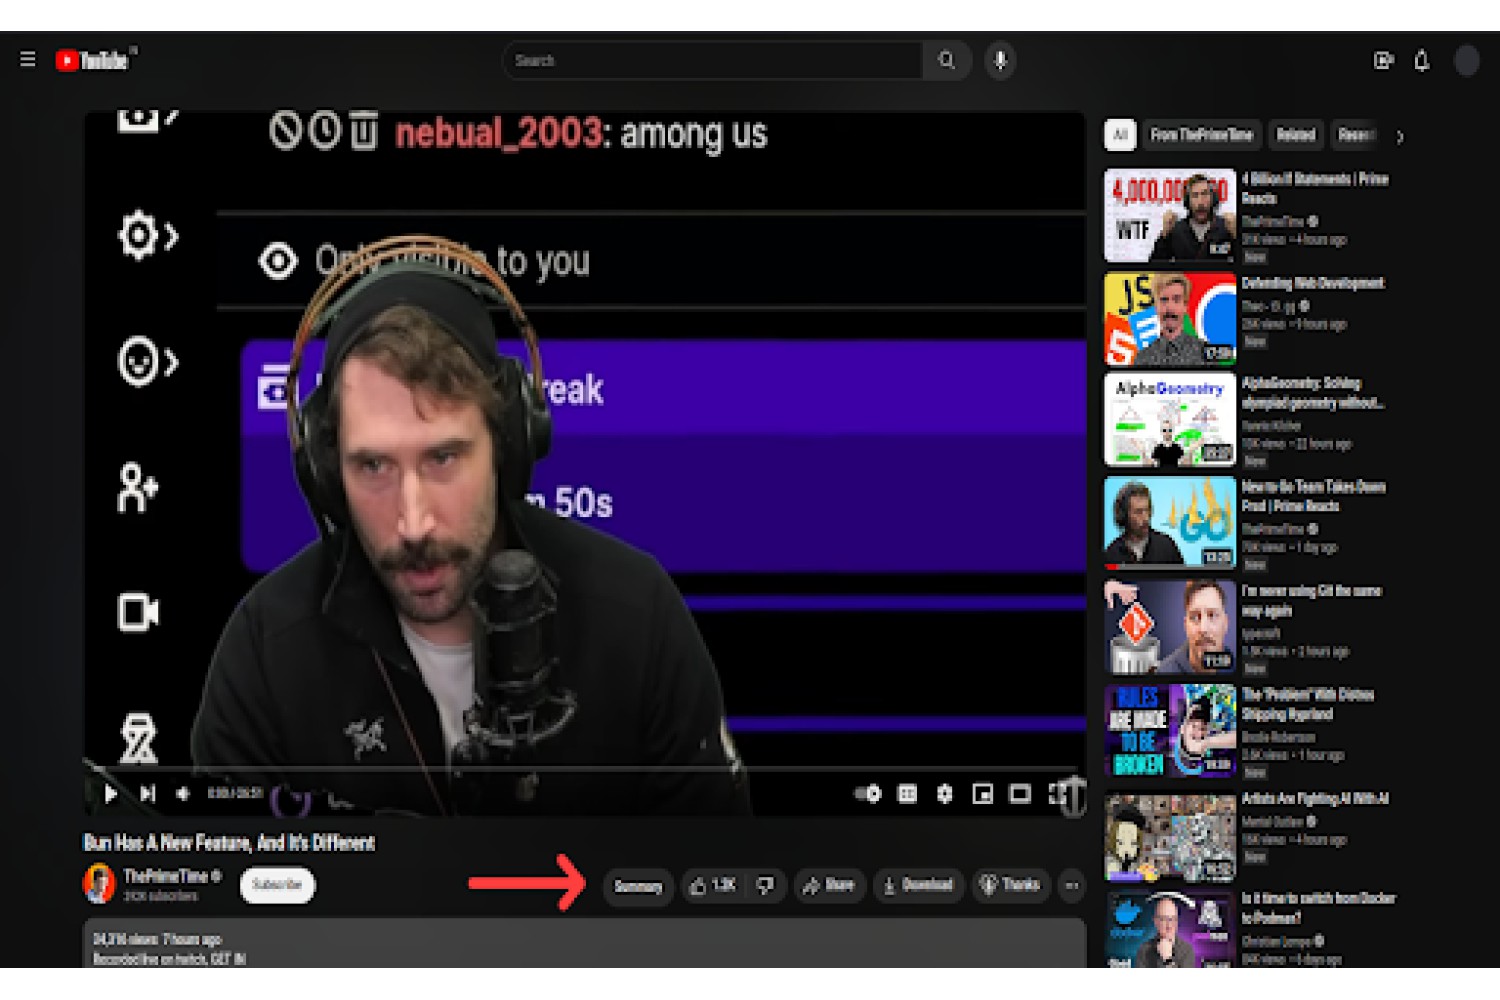Select the partially visible Recently chip

pyautogui.click(x=1355, y=135)
